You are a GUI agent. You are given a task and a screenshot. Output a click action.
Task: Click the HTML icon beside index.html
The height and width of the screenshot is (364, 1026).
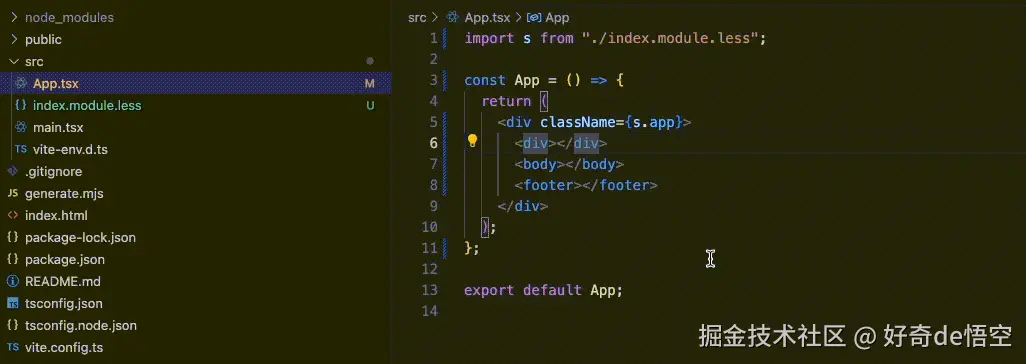[x=12, y=215]
